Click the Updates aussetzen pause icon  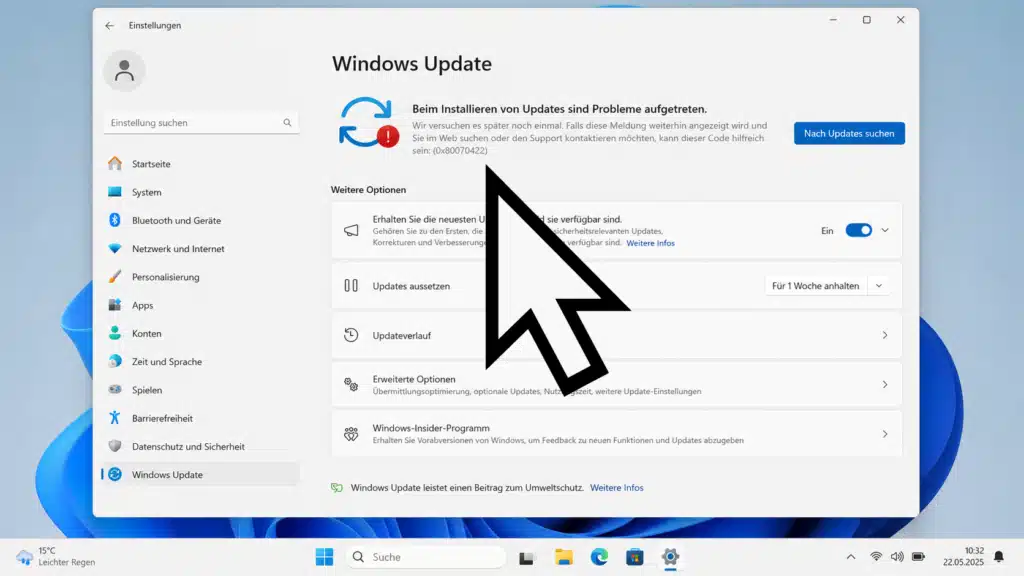(x=351, y=285)
